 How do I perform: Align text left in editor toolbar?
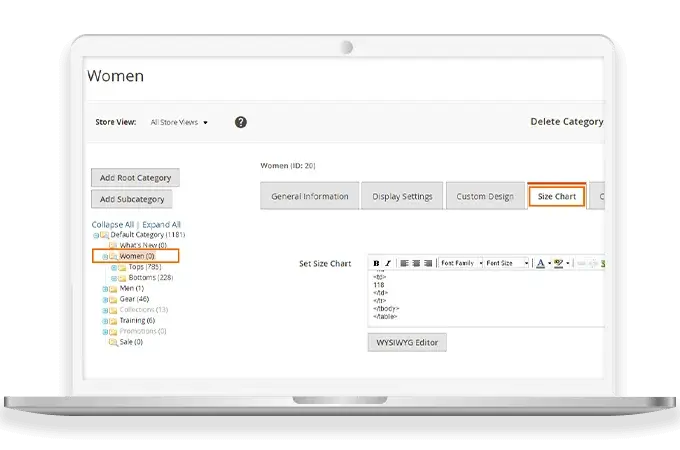click(404, 263)
